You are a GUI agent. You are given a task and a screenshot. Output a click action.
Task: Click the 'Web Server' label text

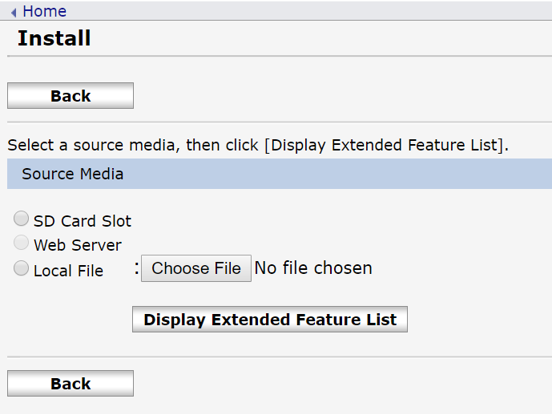[x=78, y=245]
